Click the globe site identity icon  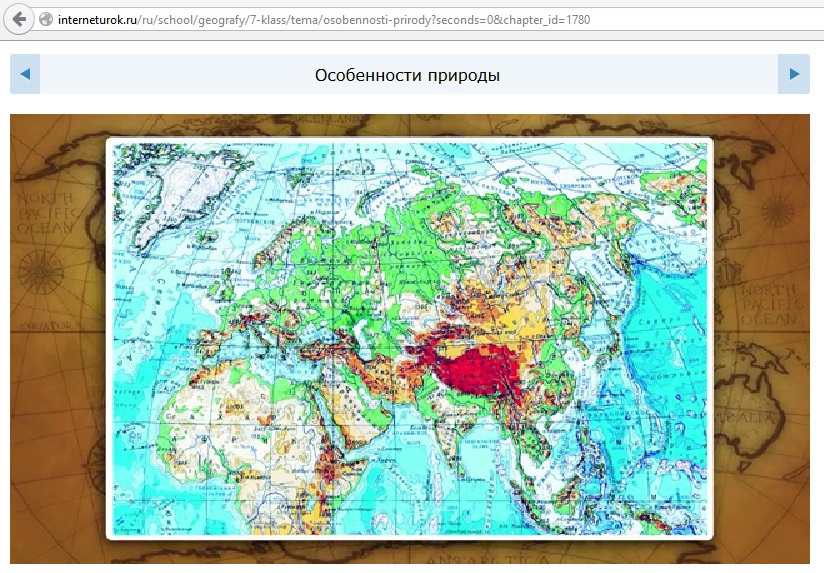46,19
